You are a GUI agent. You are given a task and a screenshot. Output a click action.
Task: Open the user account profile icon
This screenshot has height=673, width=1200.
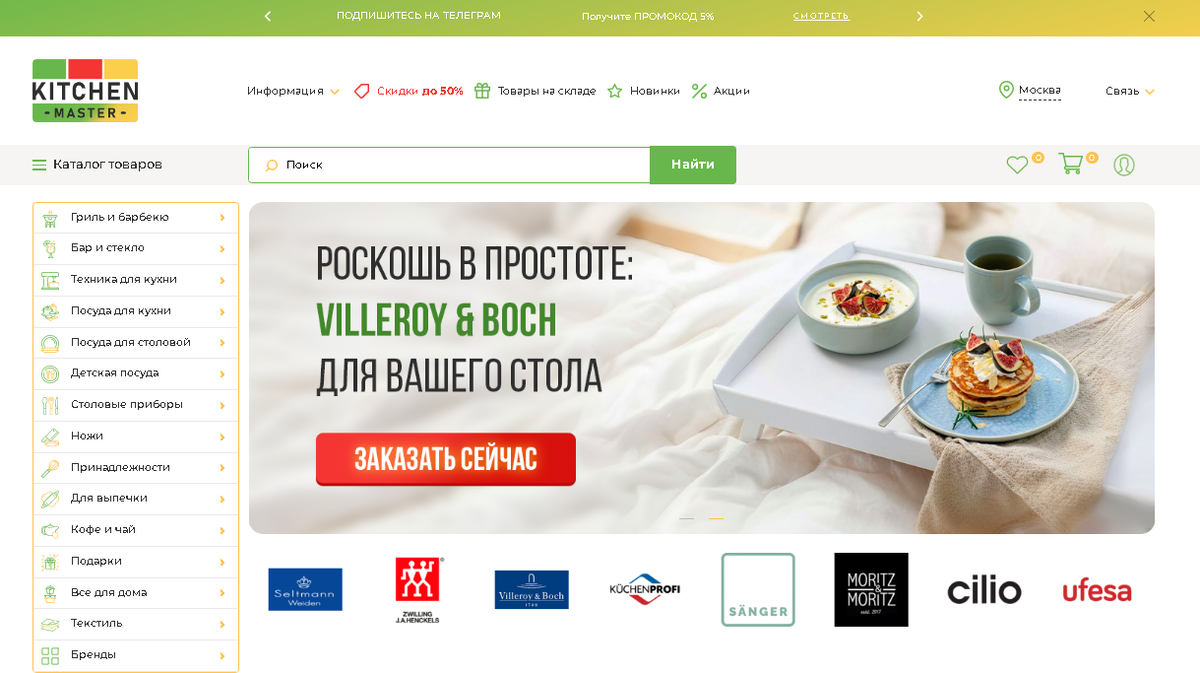pos(1124,165)
